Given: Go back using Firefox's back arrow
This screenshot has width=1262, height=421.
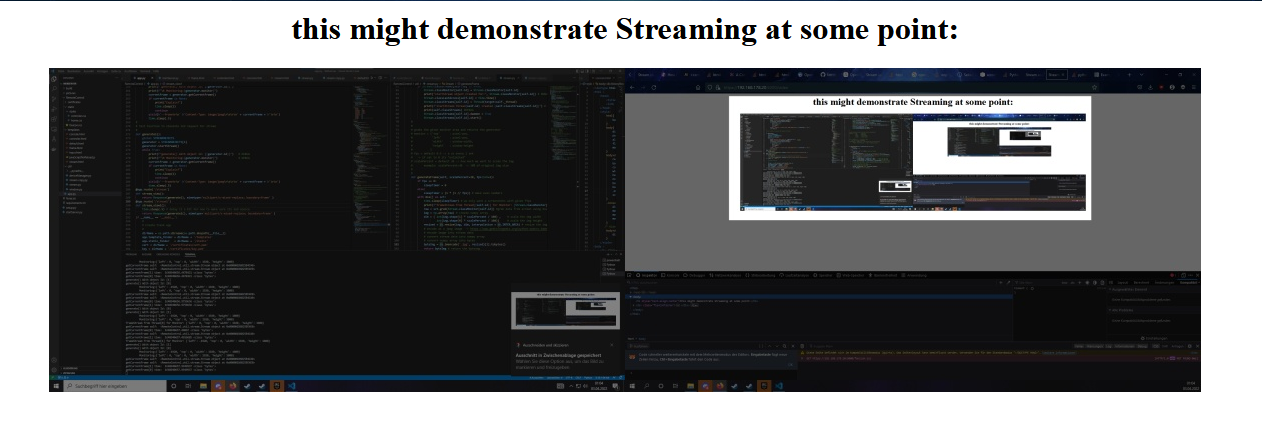Looking at the screenshot, I should click(x=632, y=87).
